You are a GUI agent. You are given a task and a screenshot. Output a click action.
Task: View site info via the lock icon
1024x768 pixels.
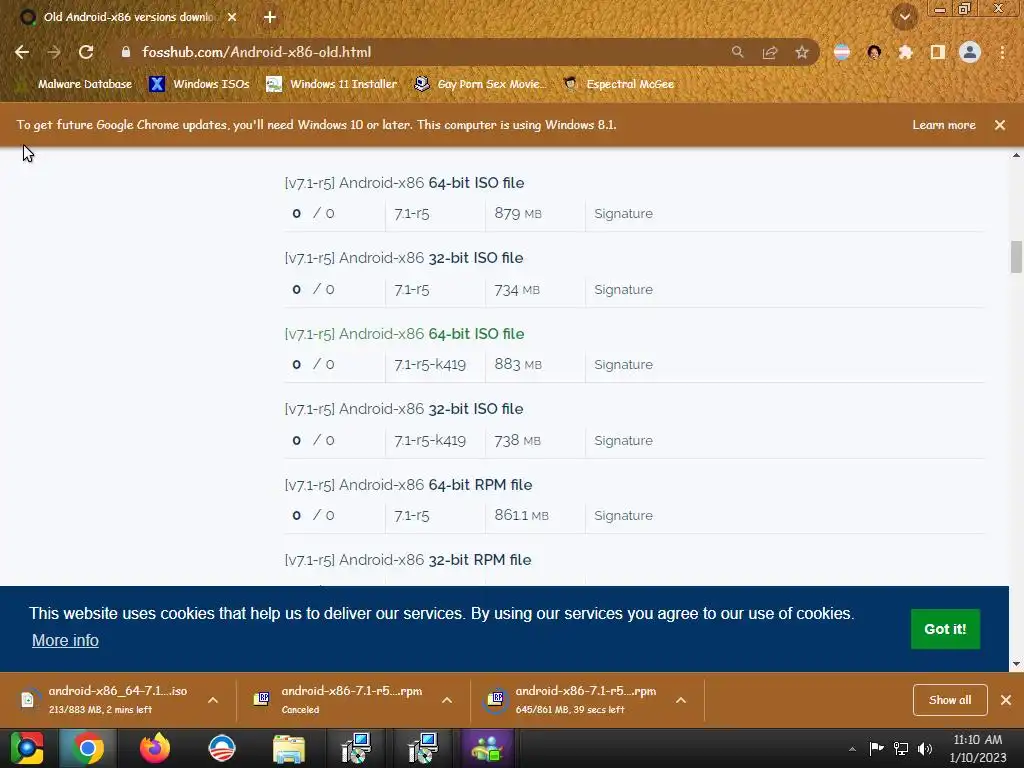coord(125,52)
